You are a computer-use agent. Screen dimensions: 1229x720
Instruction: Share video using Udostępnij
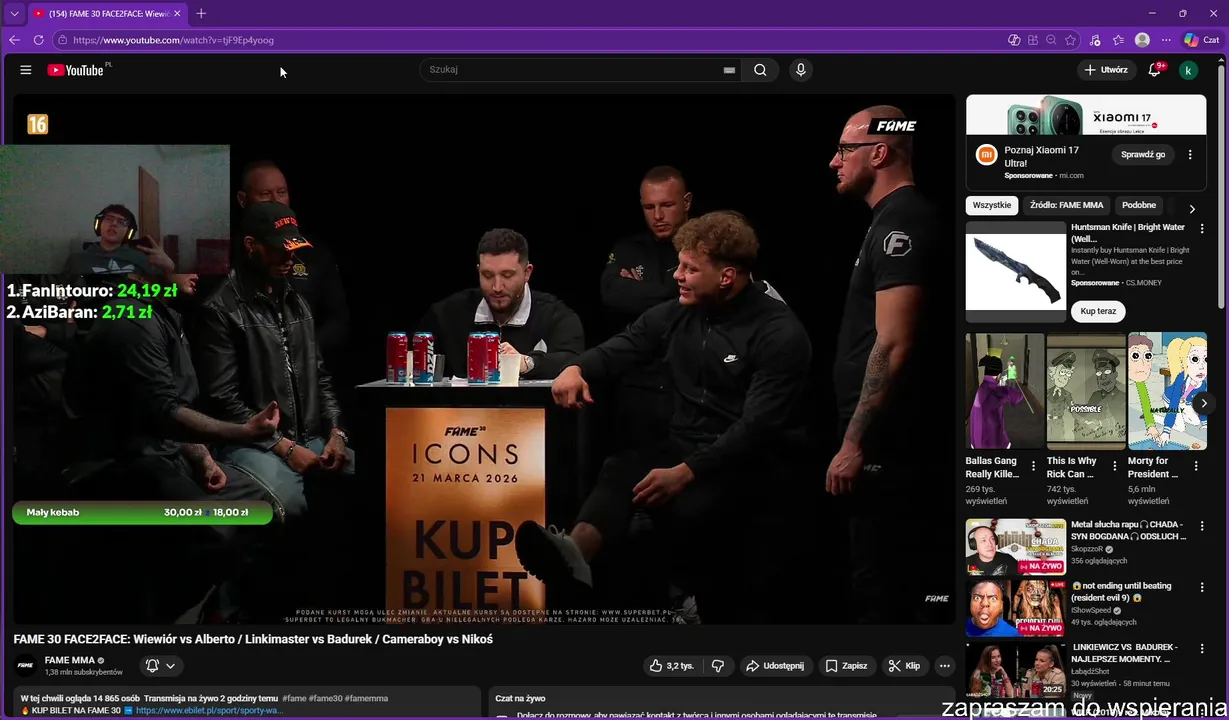(x=774, y=665)
